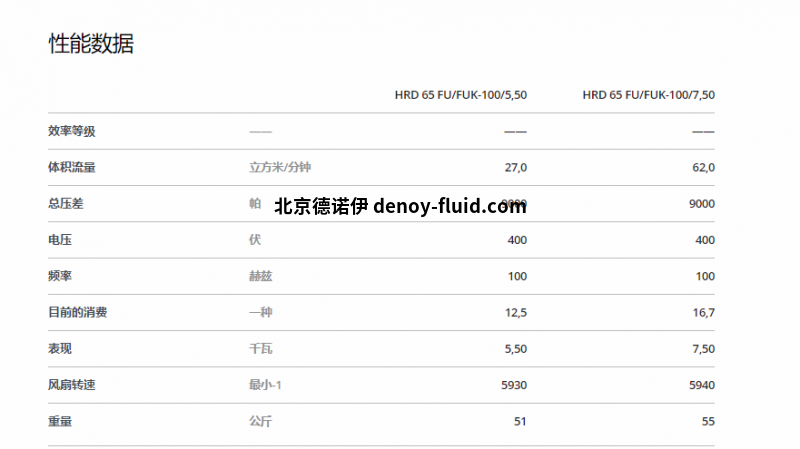The width and height of the screenshot is (800, 449).
Task: Click the 立方米/分钟 unit text
Action: coord(273,167)
